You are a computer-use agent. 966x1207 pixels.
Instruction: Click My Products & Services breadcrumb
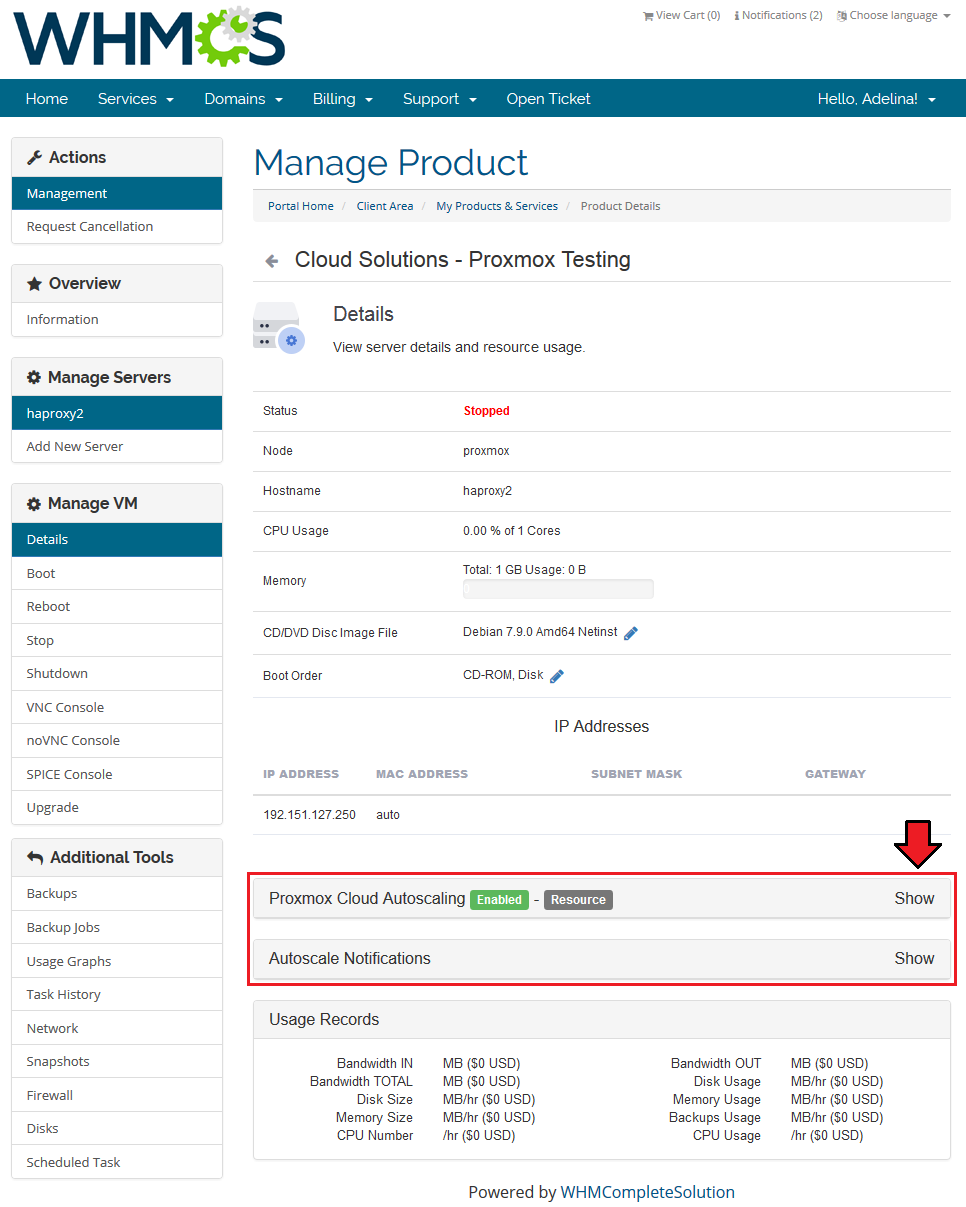click(497, 206)
